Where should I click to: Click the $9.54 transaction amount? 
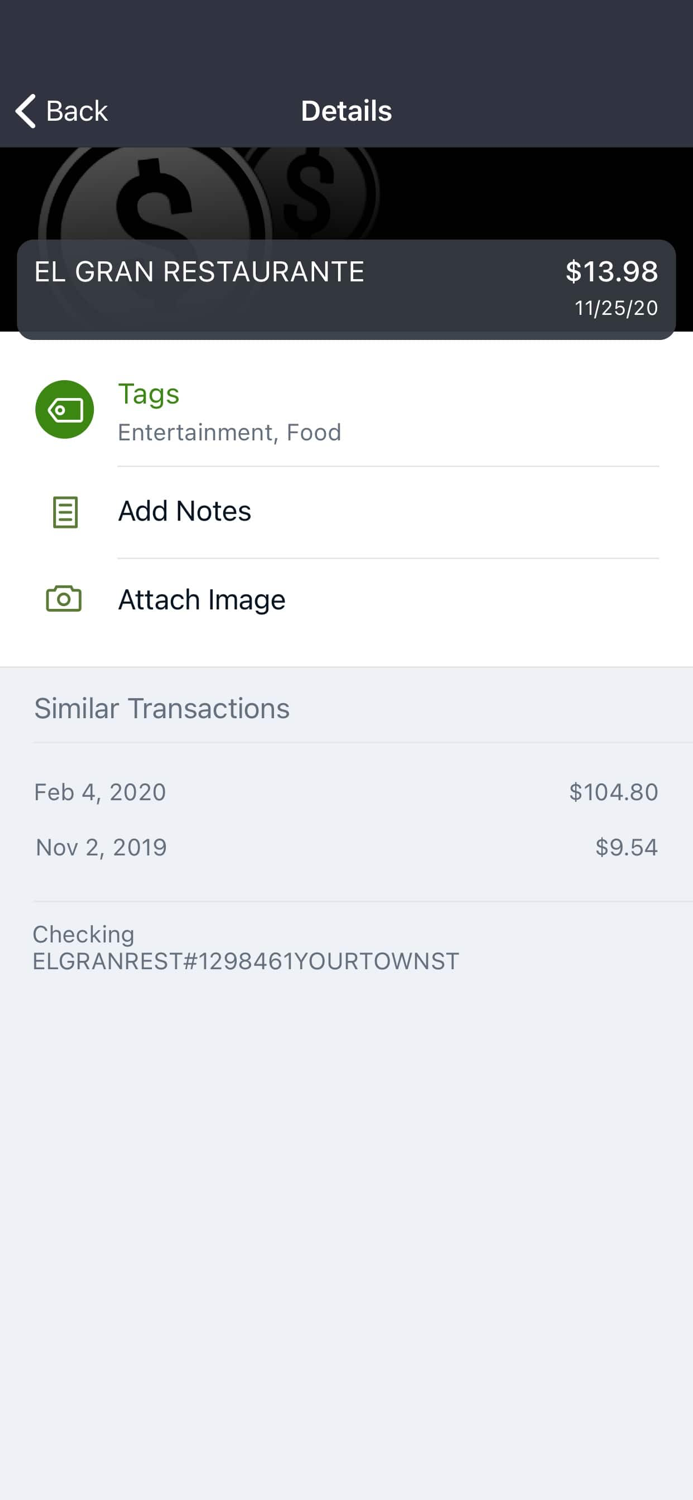tap(626, 848)
